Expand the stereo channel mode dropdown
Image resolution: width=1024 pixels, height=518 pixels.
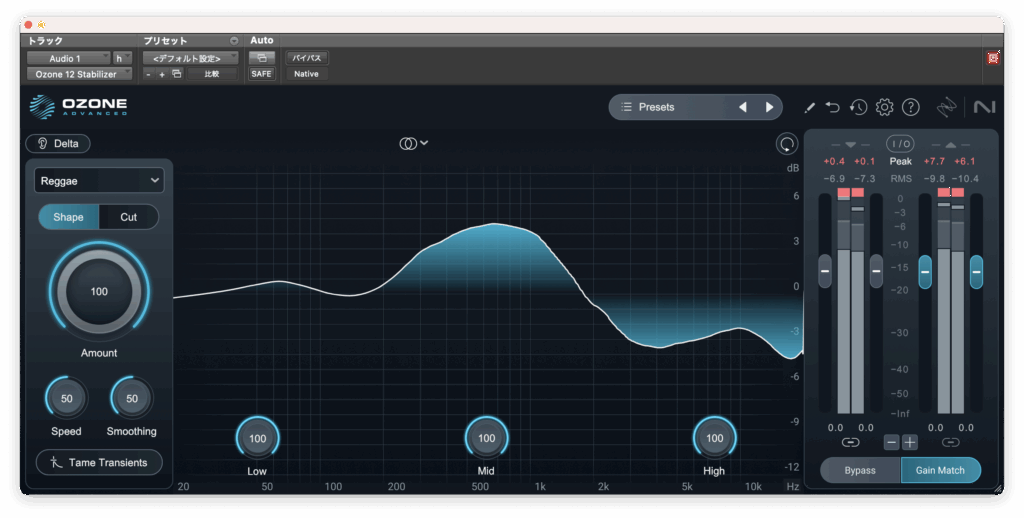click(413, 143)
